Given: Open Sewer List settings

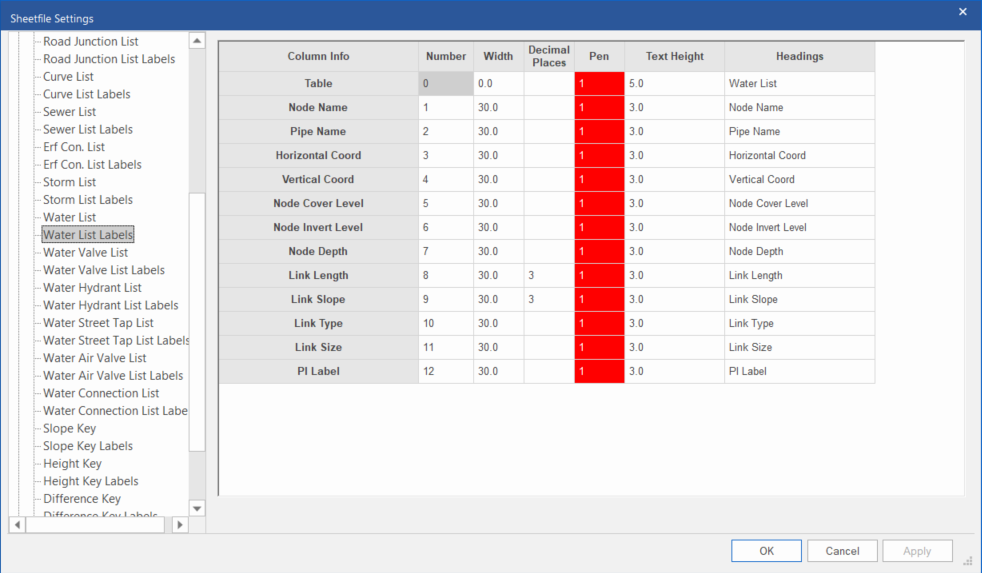Looking at the screenshot, I should pyautogui.click(x=69, y=112).
